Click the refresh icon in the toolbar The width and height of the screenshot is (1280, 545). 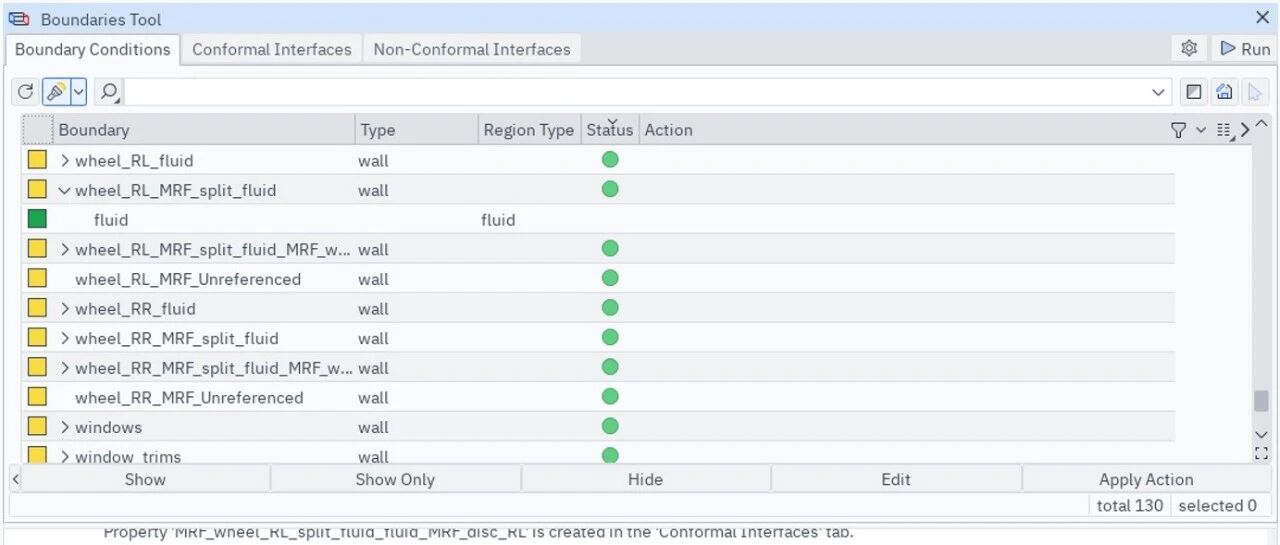coord(26,92)
